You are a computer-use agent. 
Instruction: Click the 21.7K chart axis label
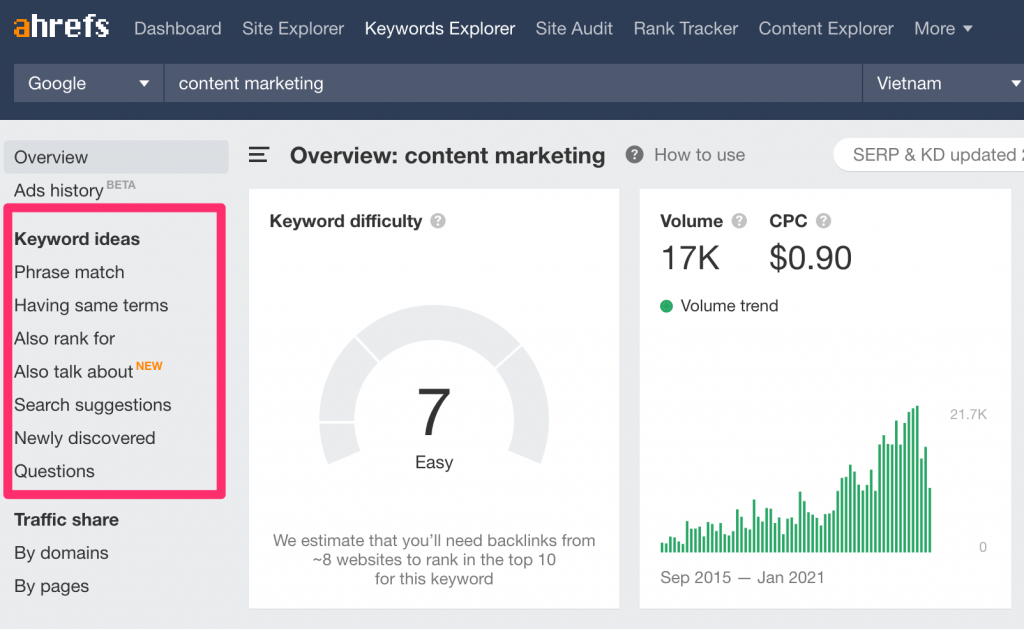click(x=968, y=414)
